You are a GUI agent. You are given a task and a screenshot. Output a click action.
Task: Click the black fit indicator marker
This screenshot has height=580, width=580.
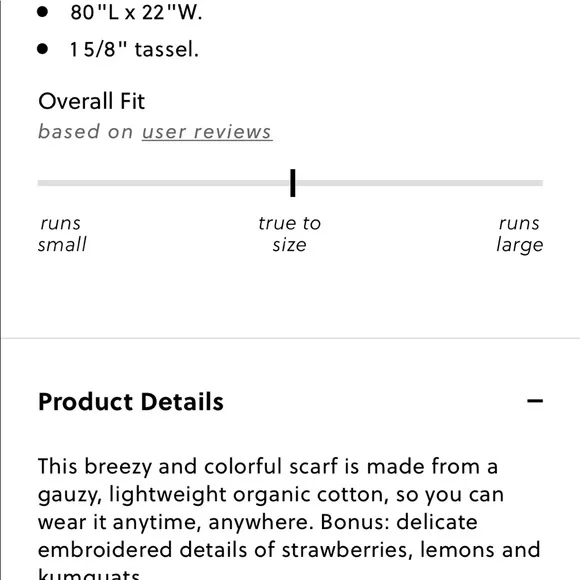(293, 183)
